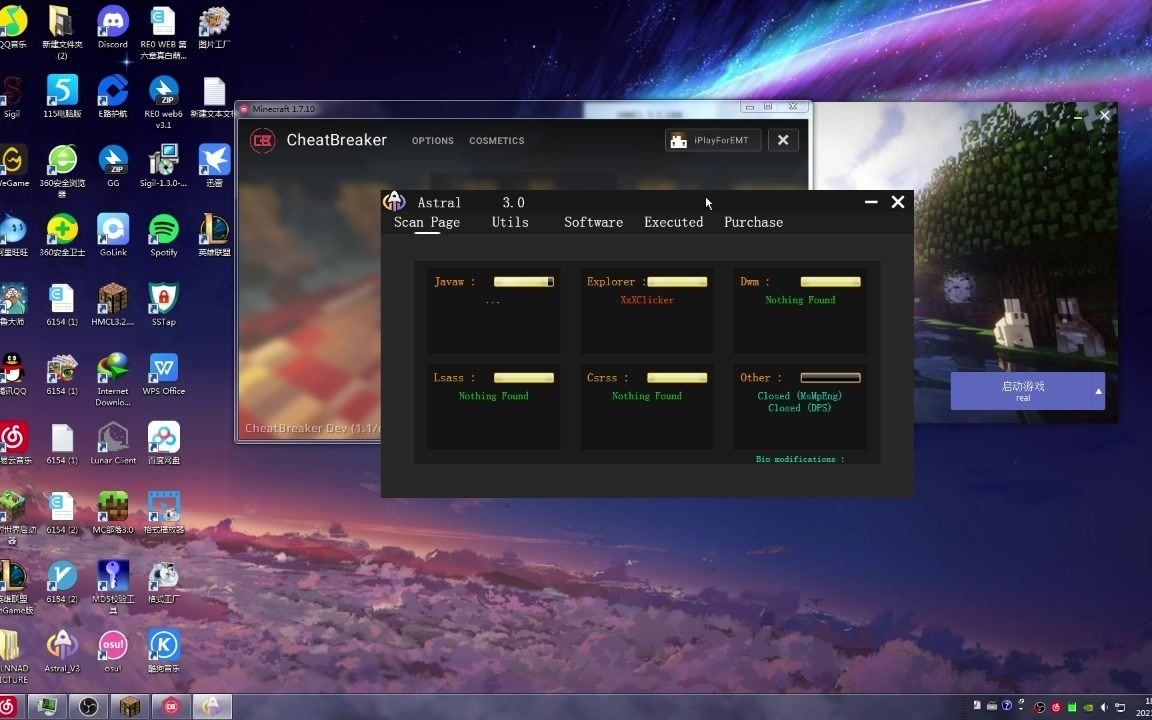The image size is (1152, 720).
Task: Select the 百度网盘 desktop icon
Action: (x=164, y=443)
